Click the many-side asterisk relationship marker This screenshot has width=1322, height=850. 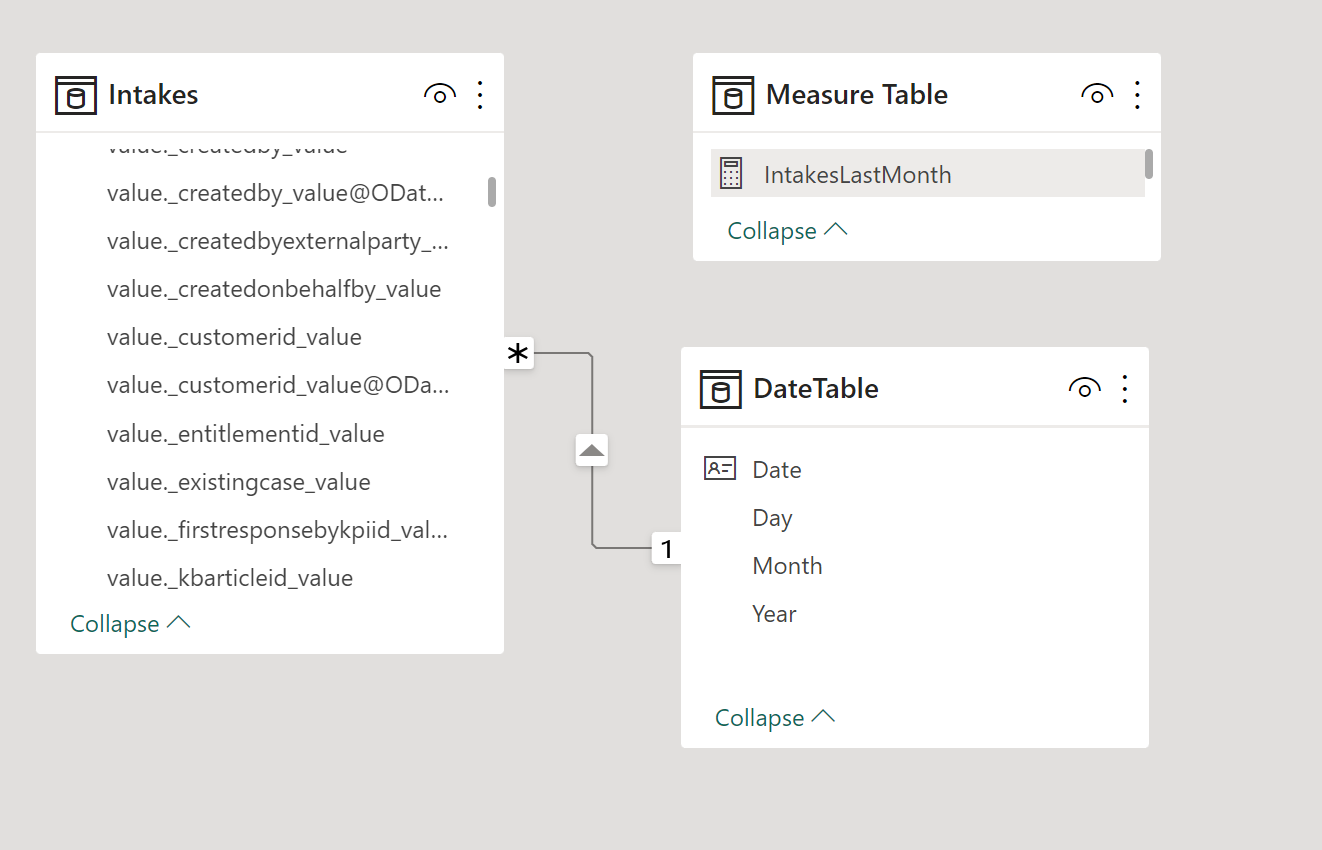pyautogui.click(x=518, y=353)
